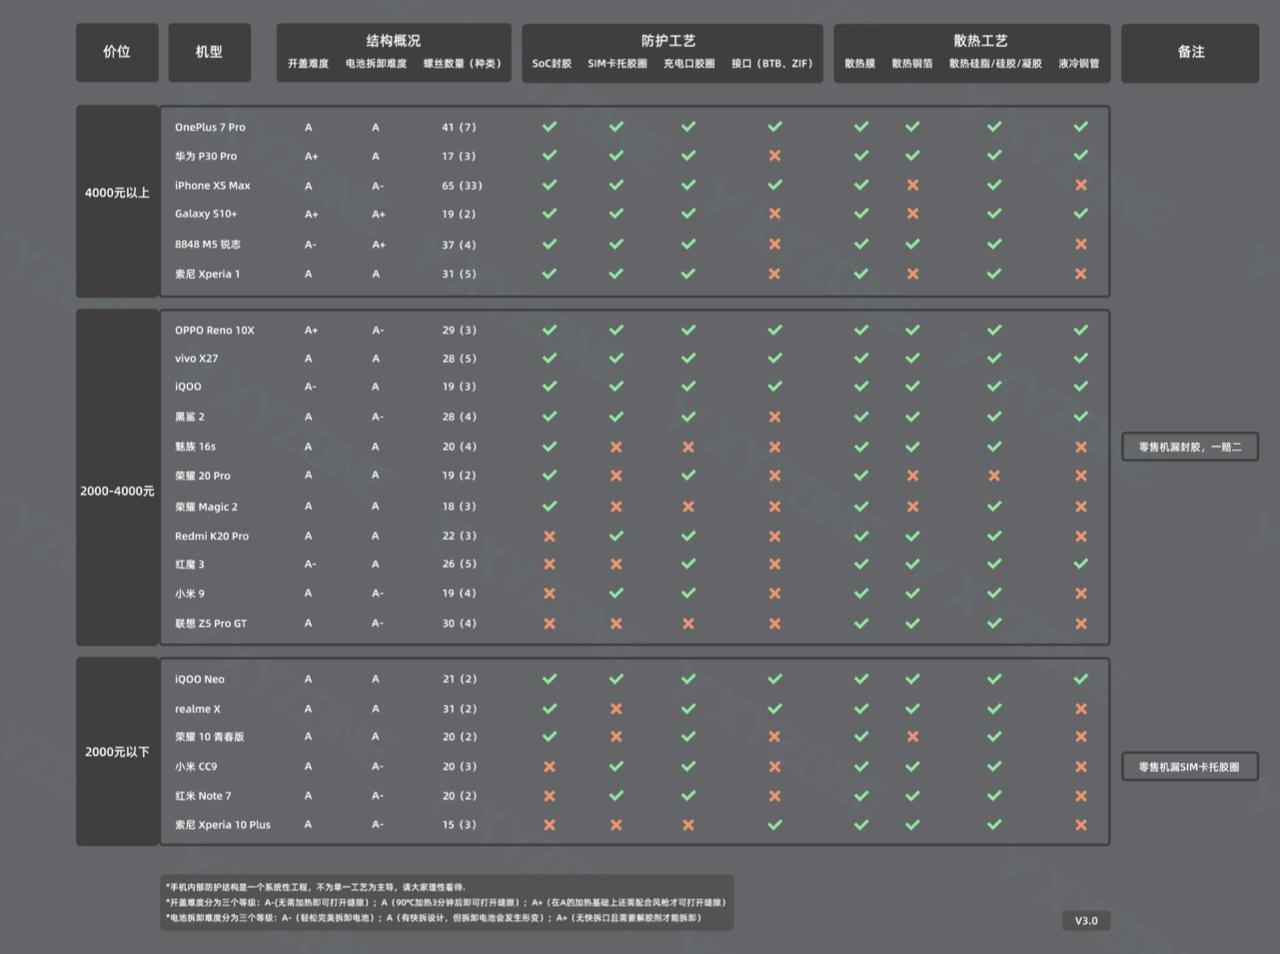Click the model name OnePlus 7 Pro
The width and height of the screenshot is (1280, 954).
pos(210,128)
